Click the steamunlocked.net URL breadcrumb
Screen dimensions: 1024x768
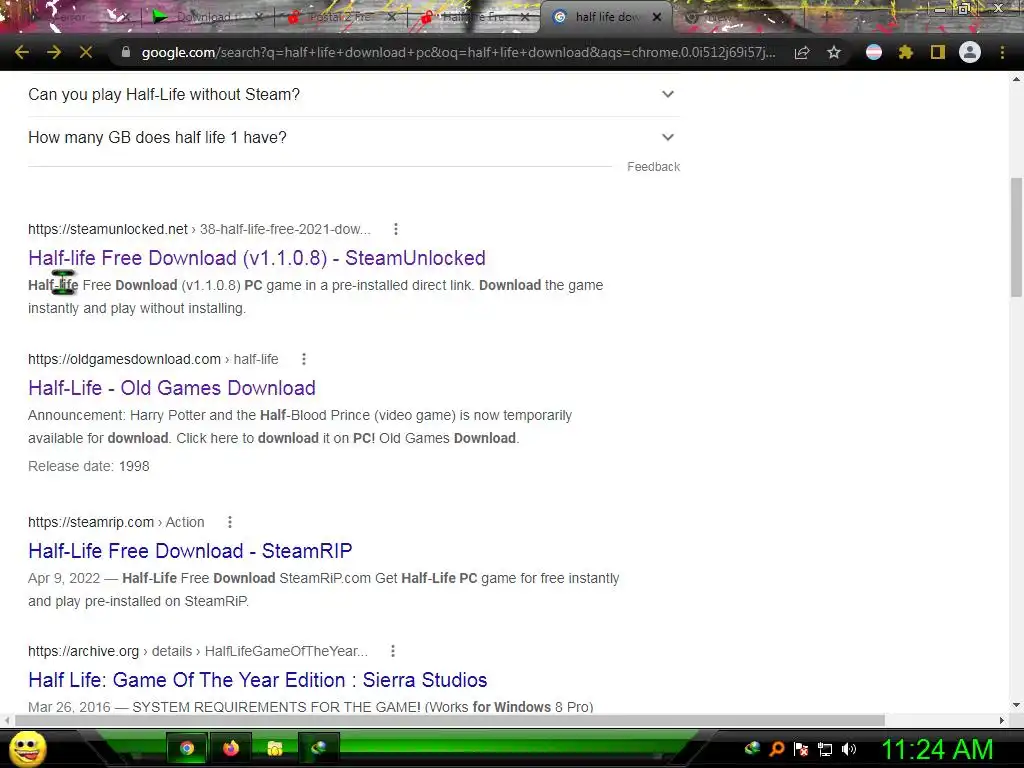[199, 229]
